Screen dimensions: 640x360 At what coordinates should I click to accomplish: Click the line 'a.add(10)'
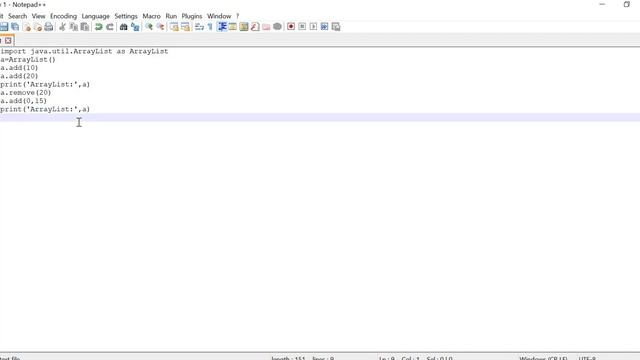(19, 68)
